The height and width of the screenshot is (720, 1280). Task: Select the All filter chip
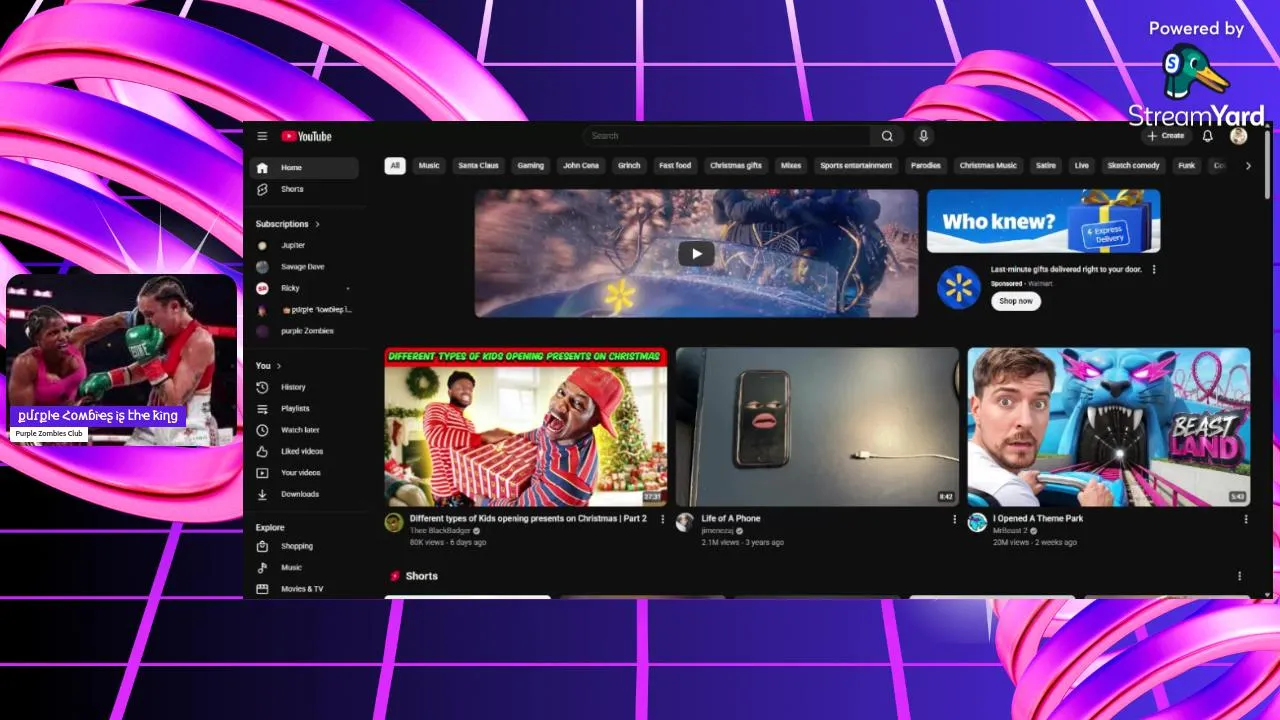[x=395, y=166]
